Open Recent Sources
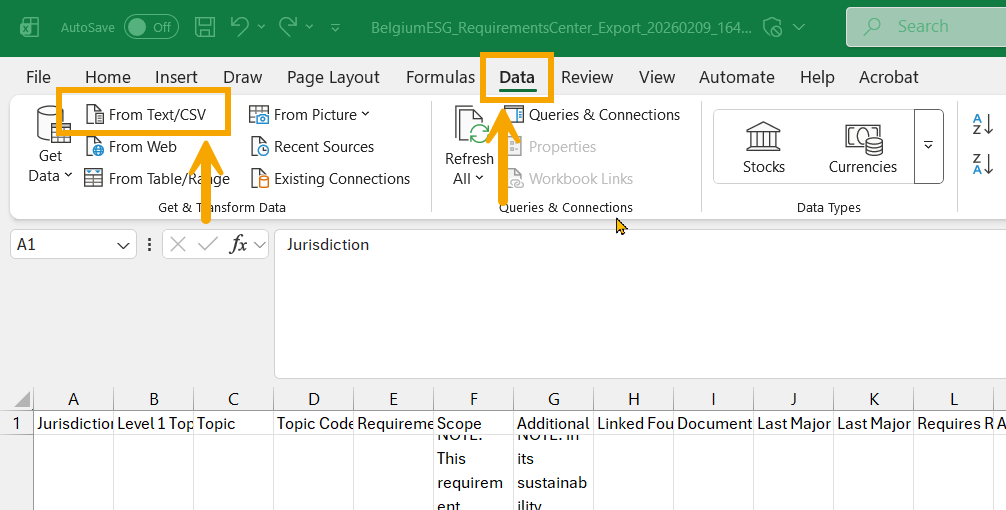Image resolution: width=1006 pixels, height=510 pixels. [312, 147]
